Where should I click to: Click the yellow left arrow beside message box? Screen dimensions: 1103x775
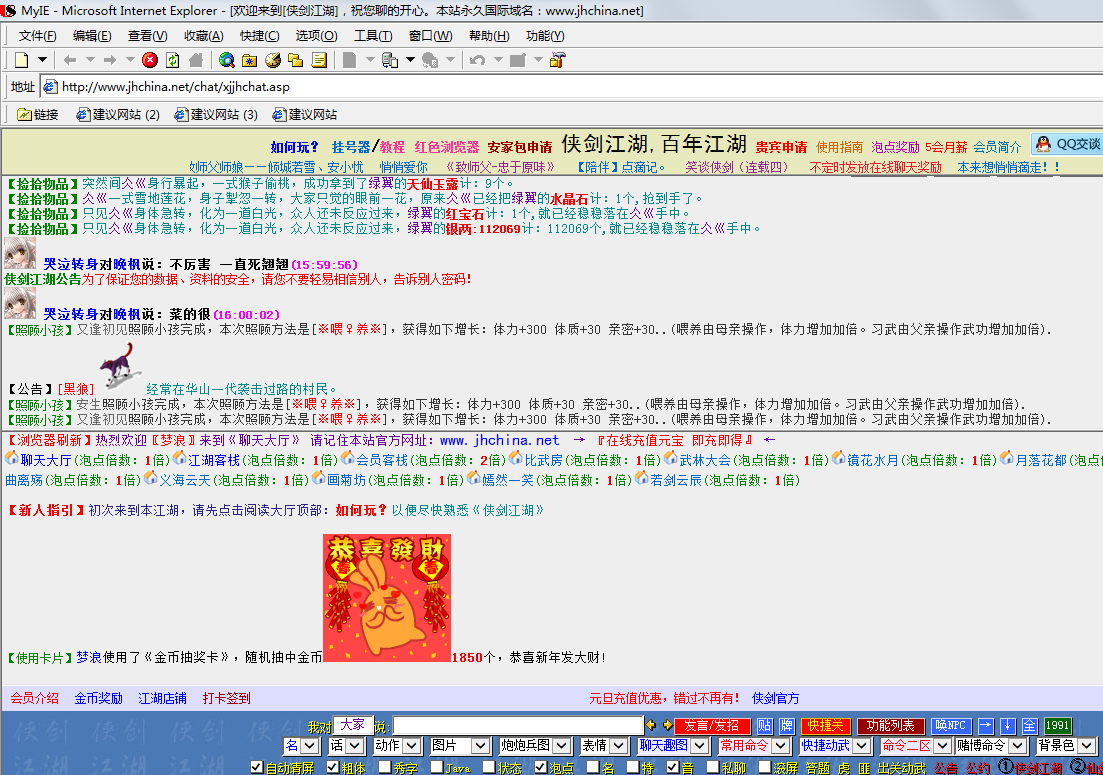coord(651,725)
